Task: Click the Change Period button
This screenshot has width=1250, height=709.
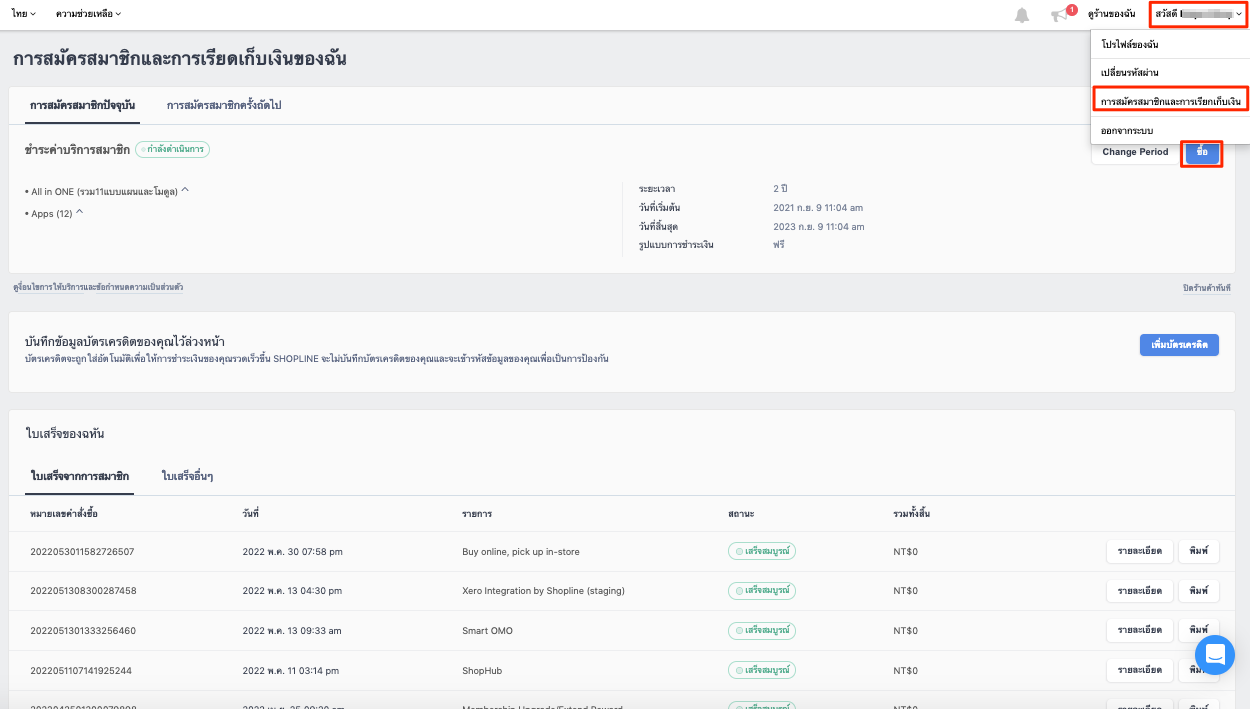Action: 1135,152
